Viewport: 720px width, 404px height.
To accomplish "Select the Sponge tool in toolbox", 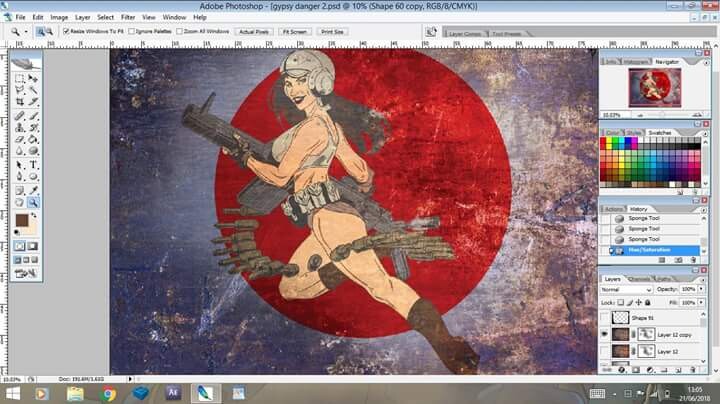I will tap(33, 151).
